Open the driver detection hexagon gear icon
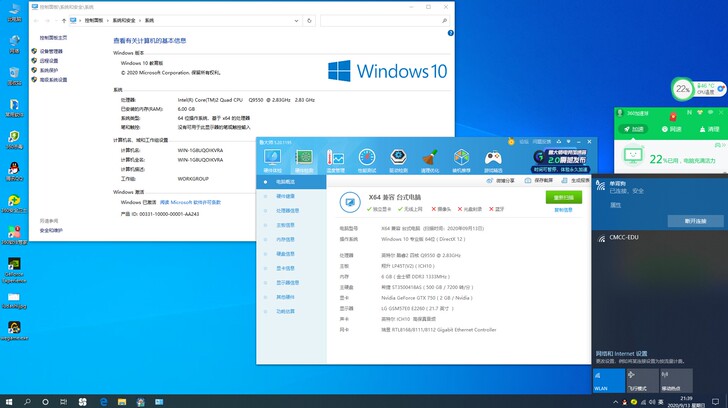 [x=398, y=161]
